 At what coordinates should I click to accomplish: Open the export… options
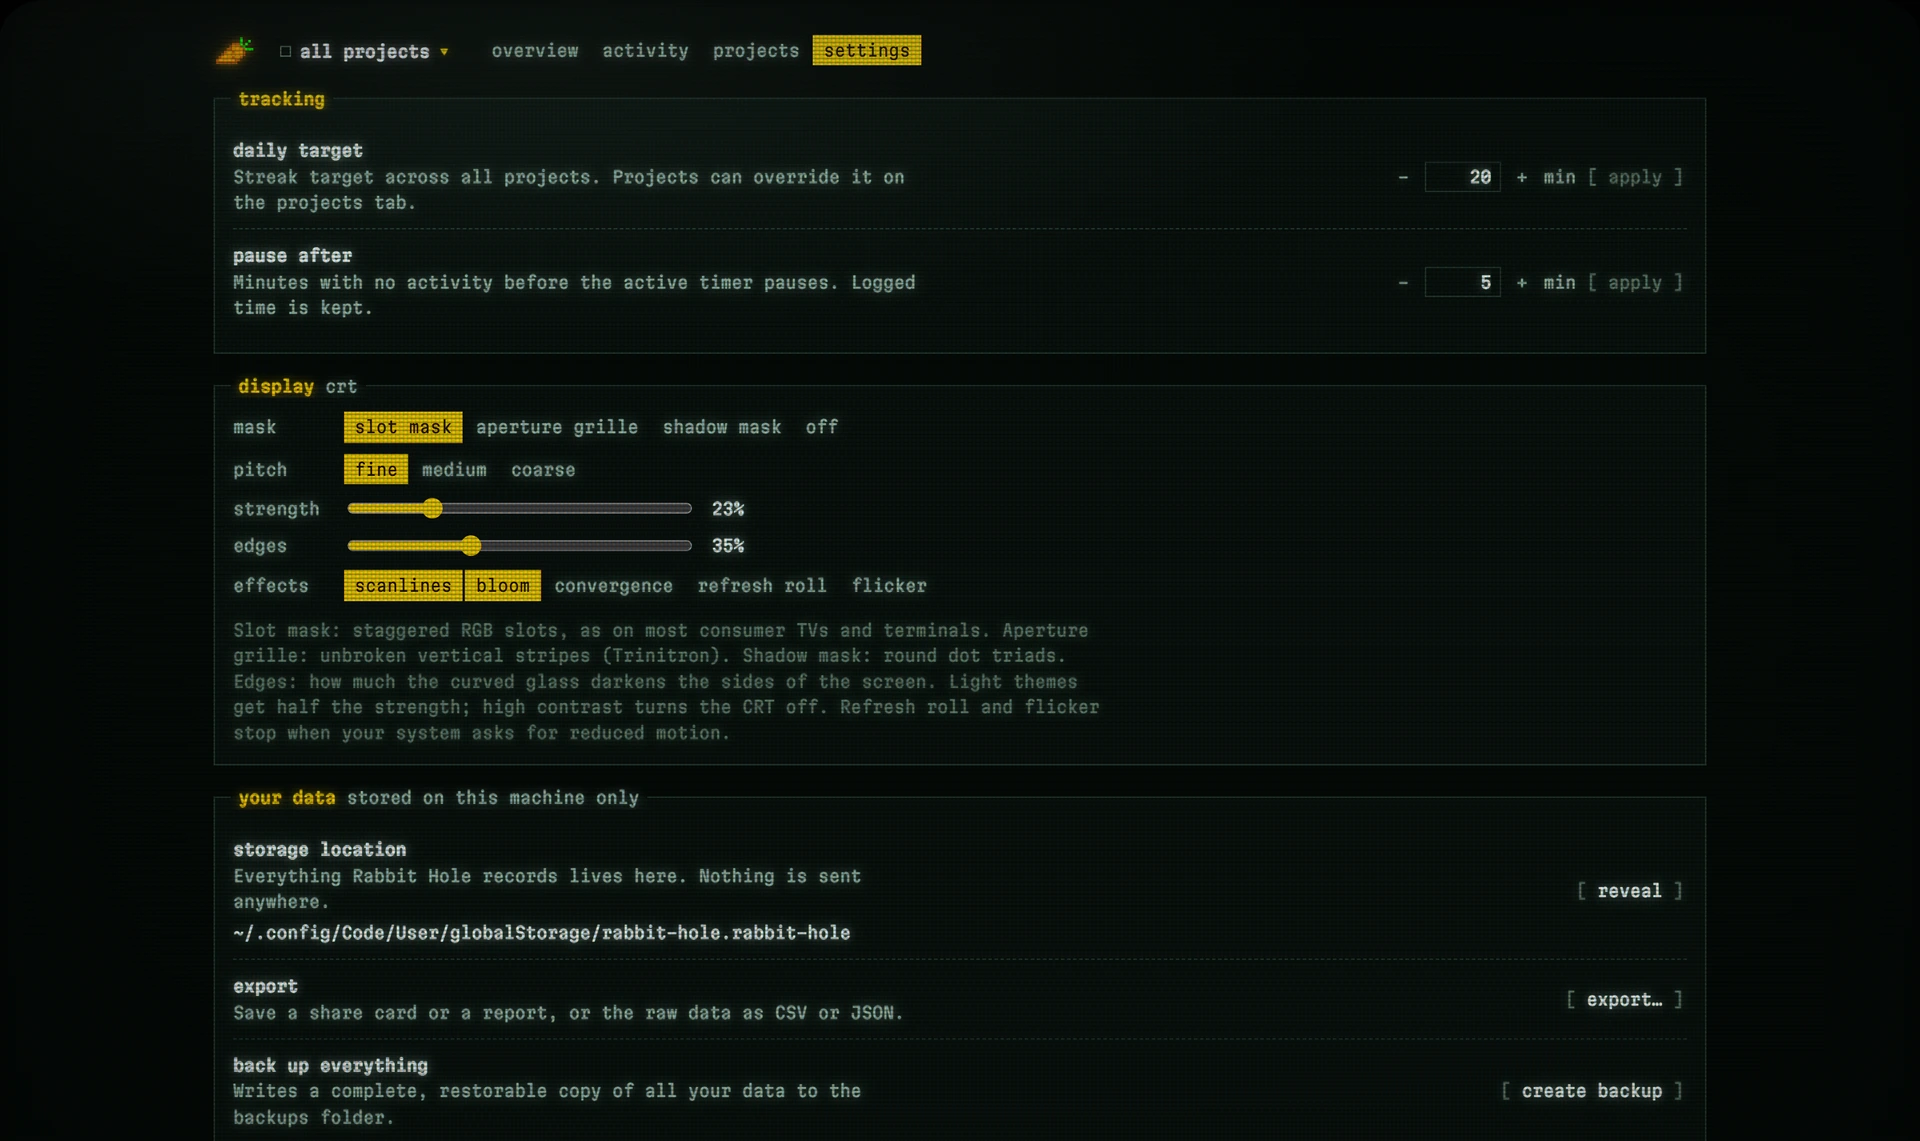click(1625, 1000)
